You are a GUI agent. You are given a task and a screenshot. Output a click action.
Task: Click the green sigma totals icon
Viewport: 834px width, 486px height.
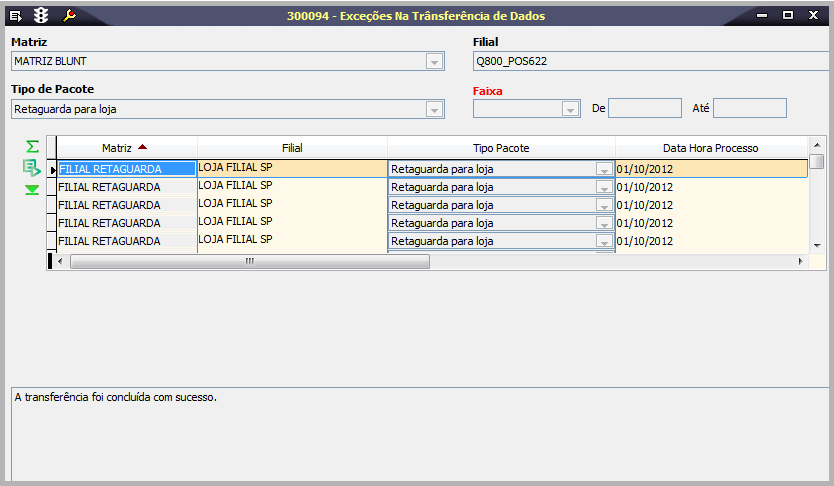[x=32, y=147]
